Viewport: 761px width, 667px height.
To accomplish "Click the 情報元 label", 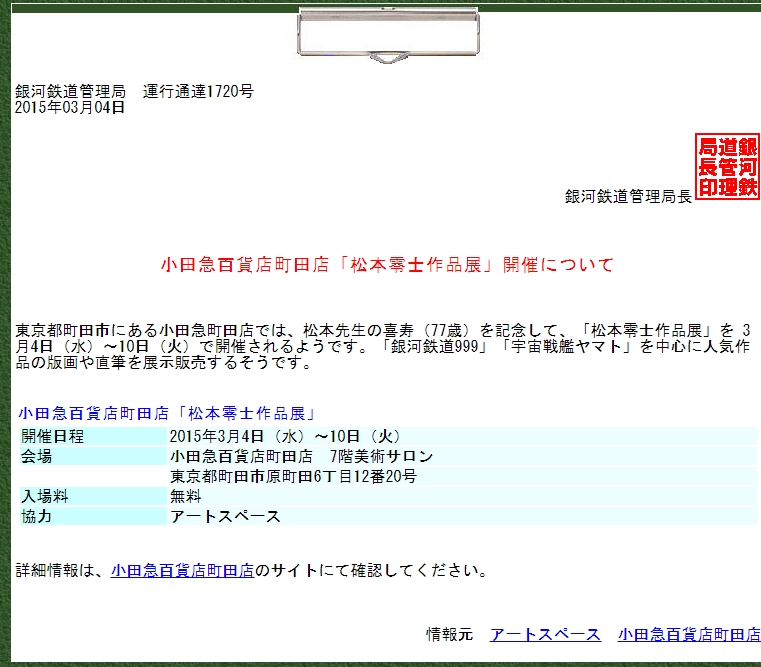I will pyautogui.click(x=449, y=634).
